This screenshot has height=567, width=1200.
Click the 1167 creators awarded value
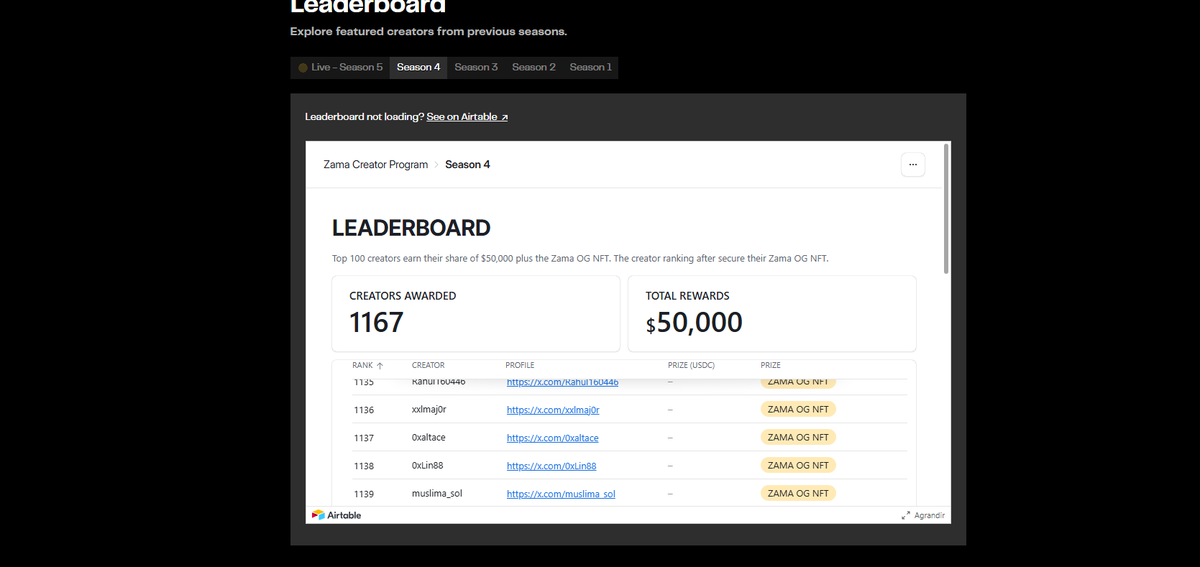[x=376, y=322]
